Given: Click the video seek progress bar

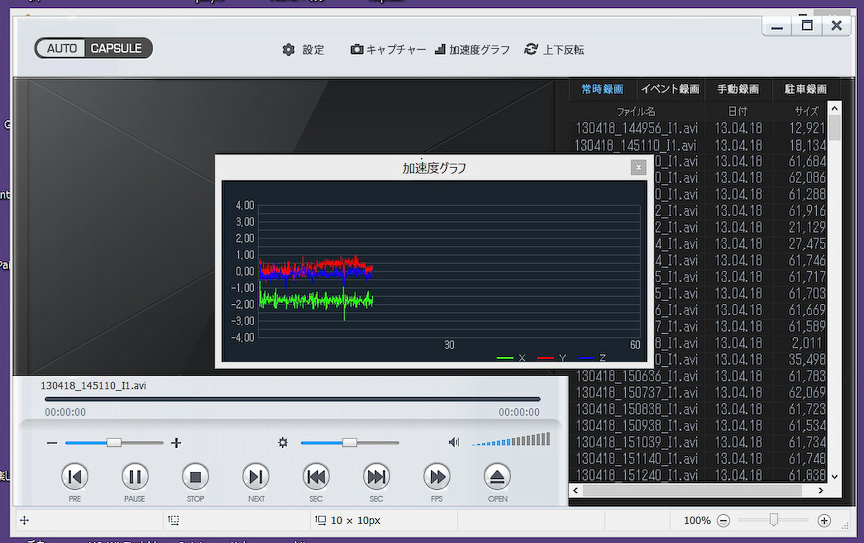Looking at the screenshot, I should (x=292, y=399).
